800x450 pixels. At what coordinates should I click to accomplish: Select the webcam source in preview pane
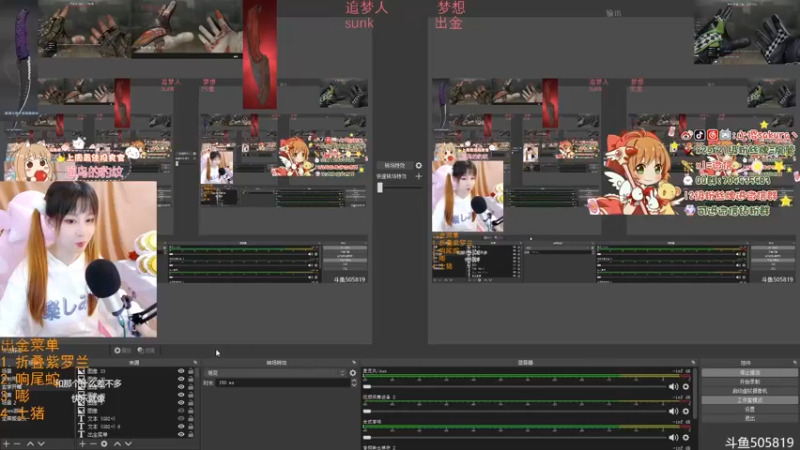click(x=78, y=259)
